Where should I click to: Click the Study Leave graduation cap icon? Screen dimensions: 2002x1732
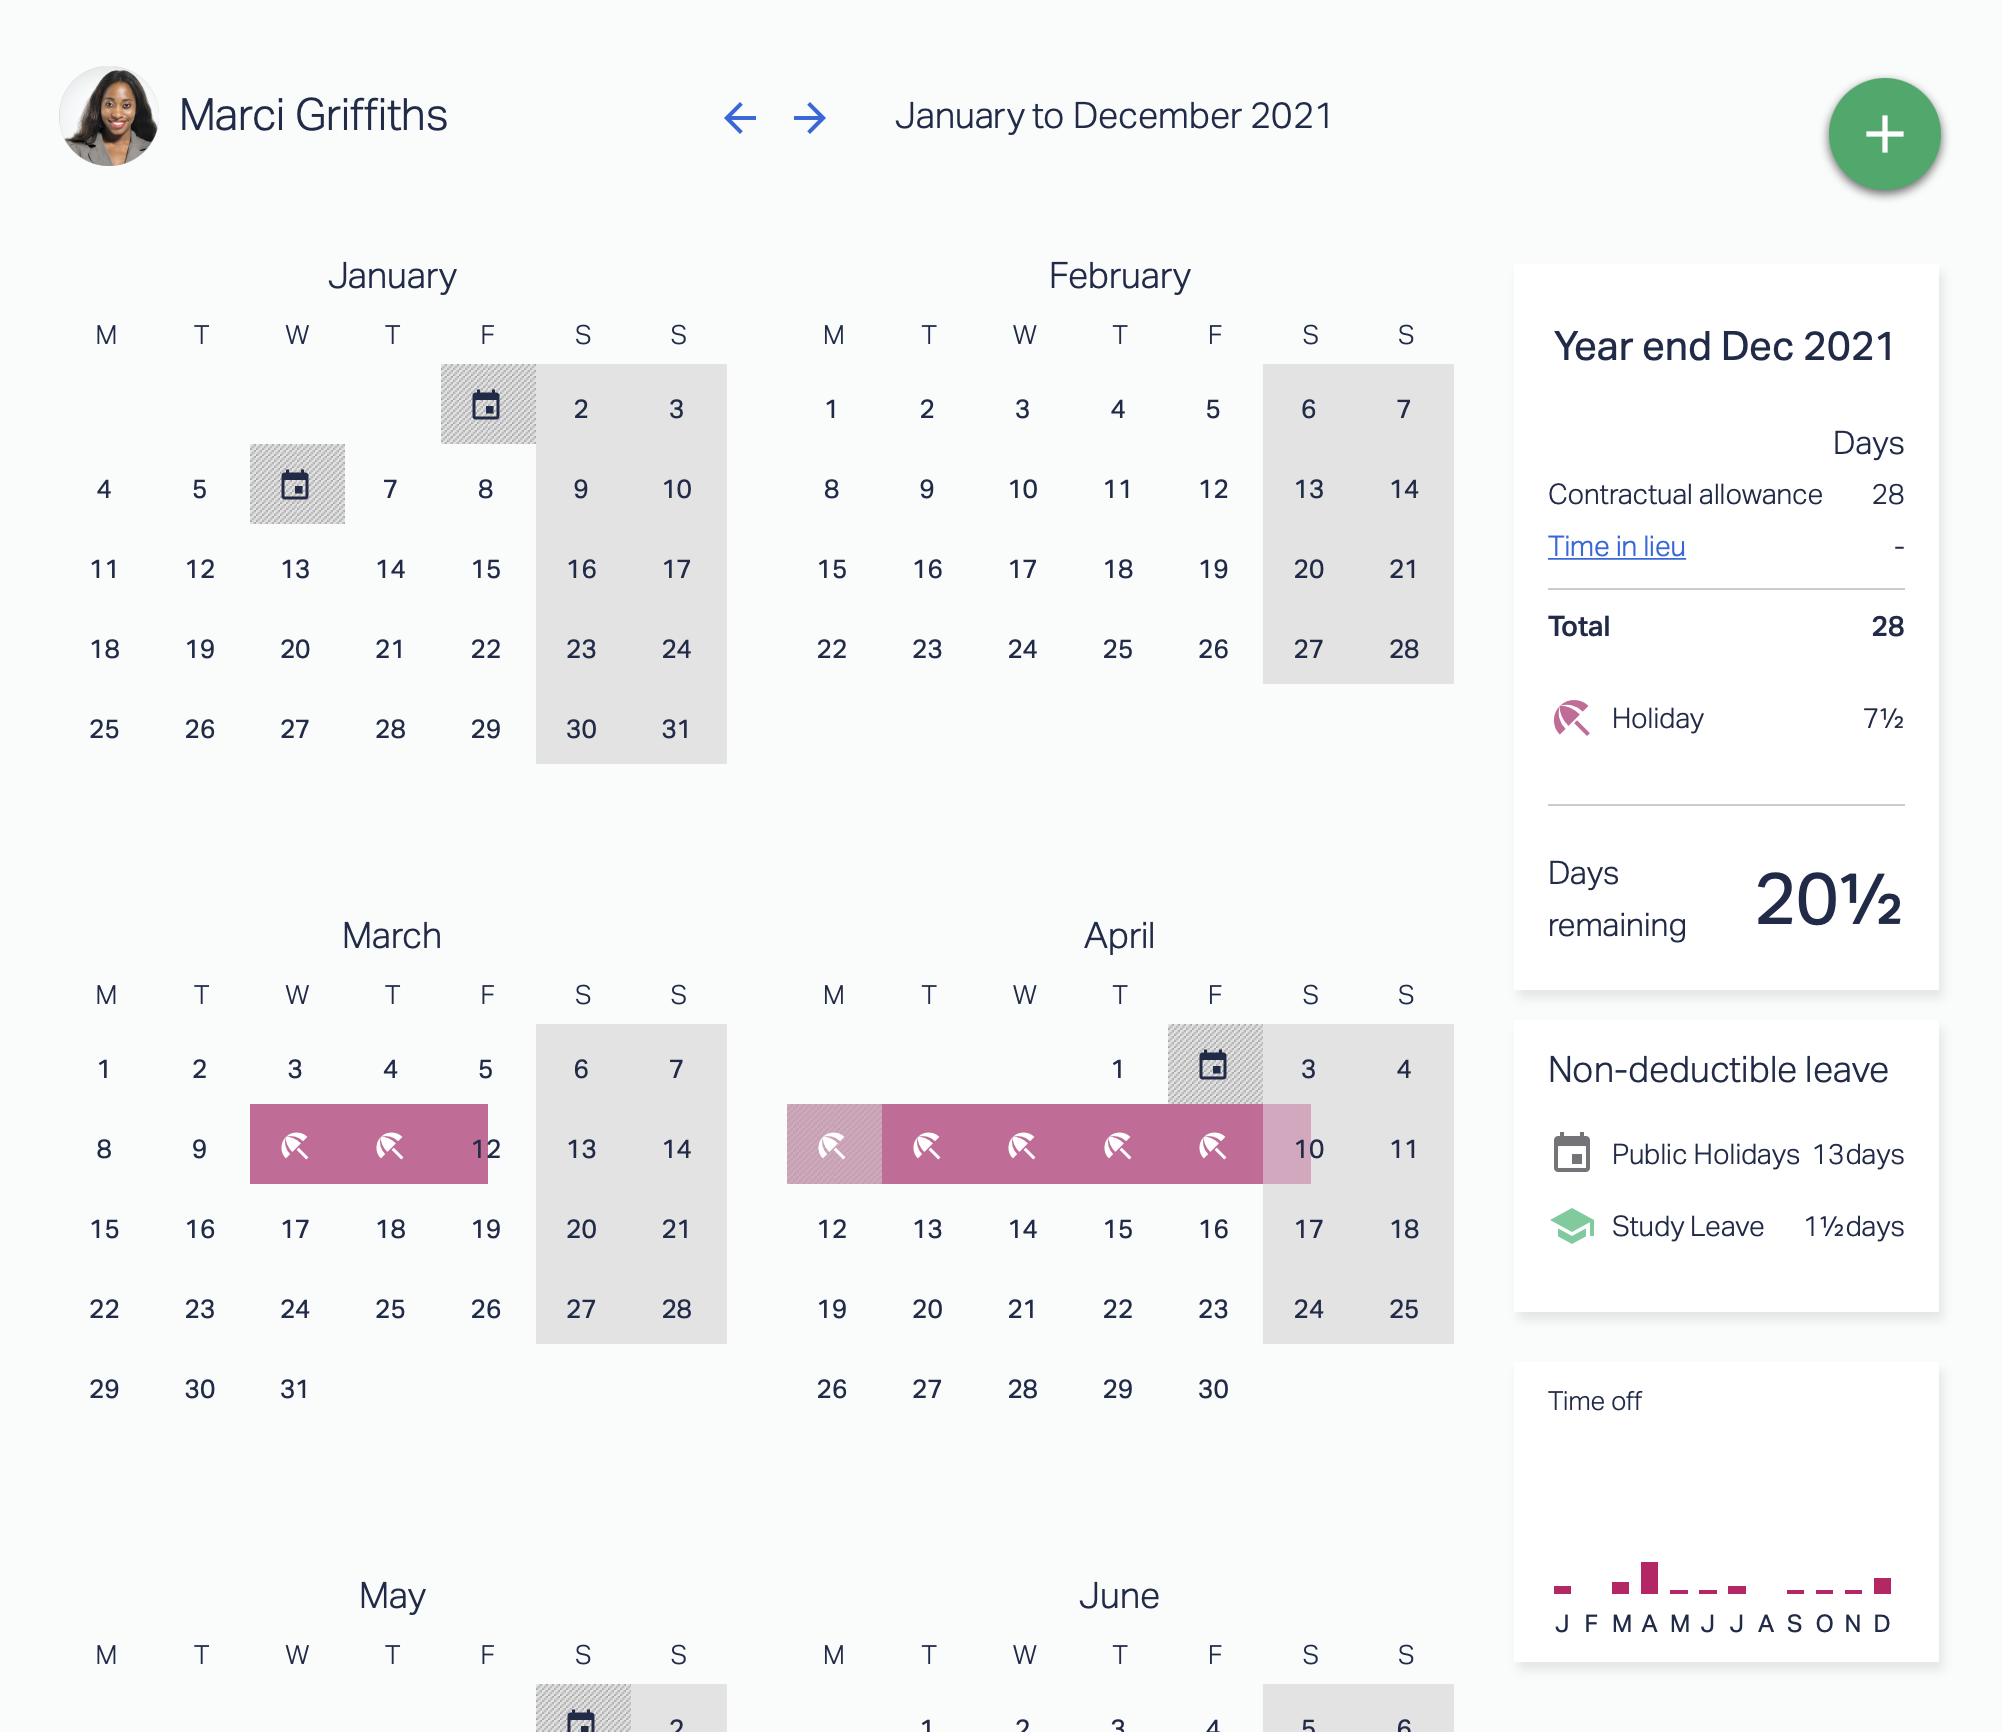[x=1571, y=1226]
